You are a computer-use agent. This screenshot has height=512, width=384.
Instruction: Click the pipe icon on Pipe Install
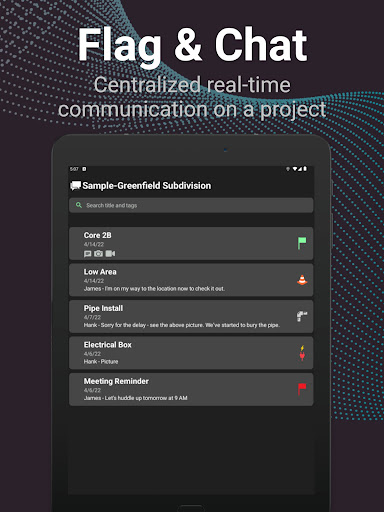pos(302,316)
